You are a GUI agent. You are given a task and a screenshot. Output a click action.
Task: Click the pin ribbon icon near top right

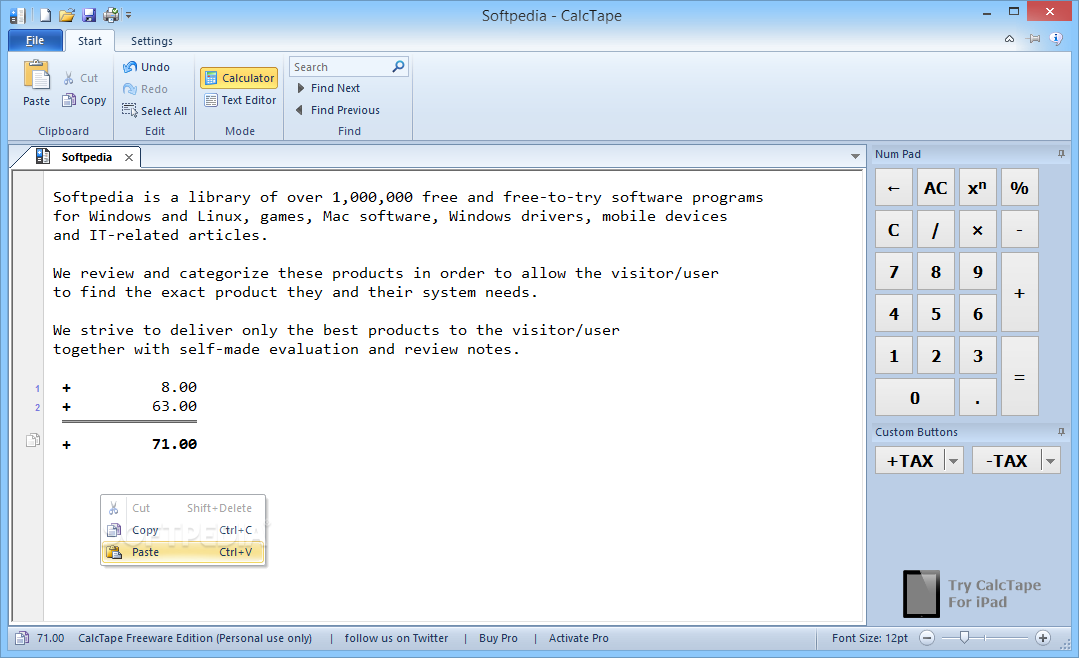pos(1034,39)
